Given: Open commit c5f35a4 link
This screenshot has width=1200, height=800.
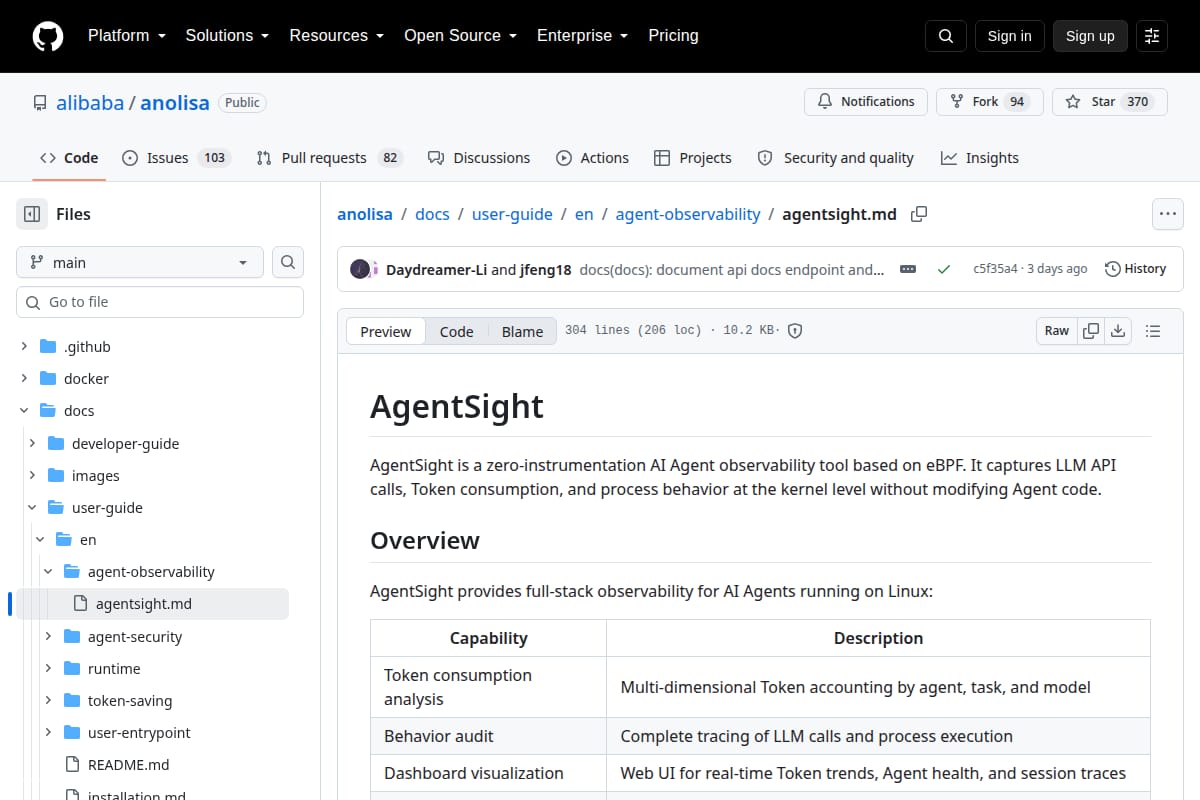Looking at the screenshot, I should point(995,269).
